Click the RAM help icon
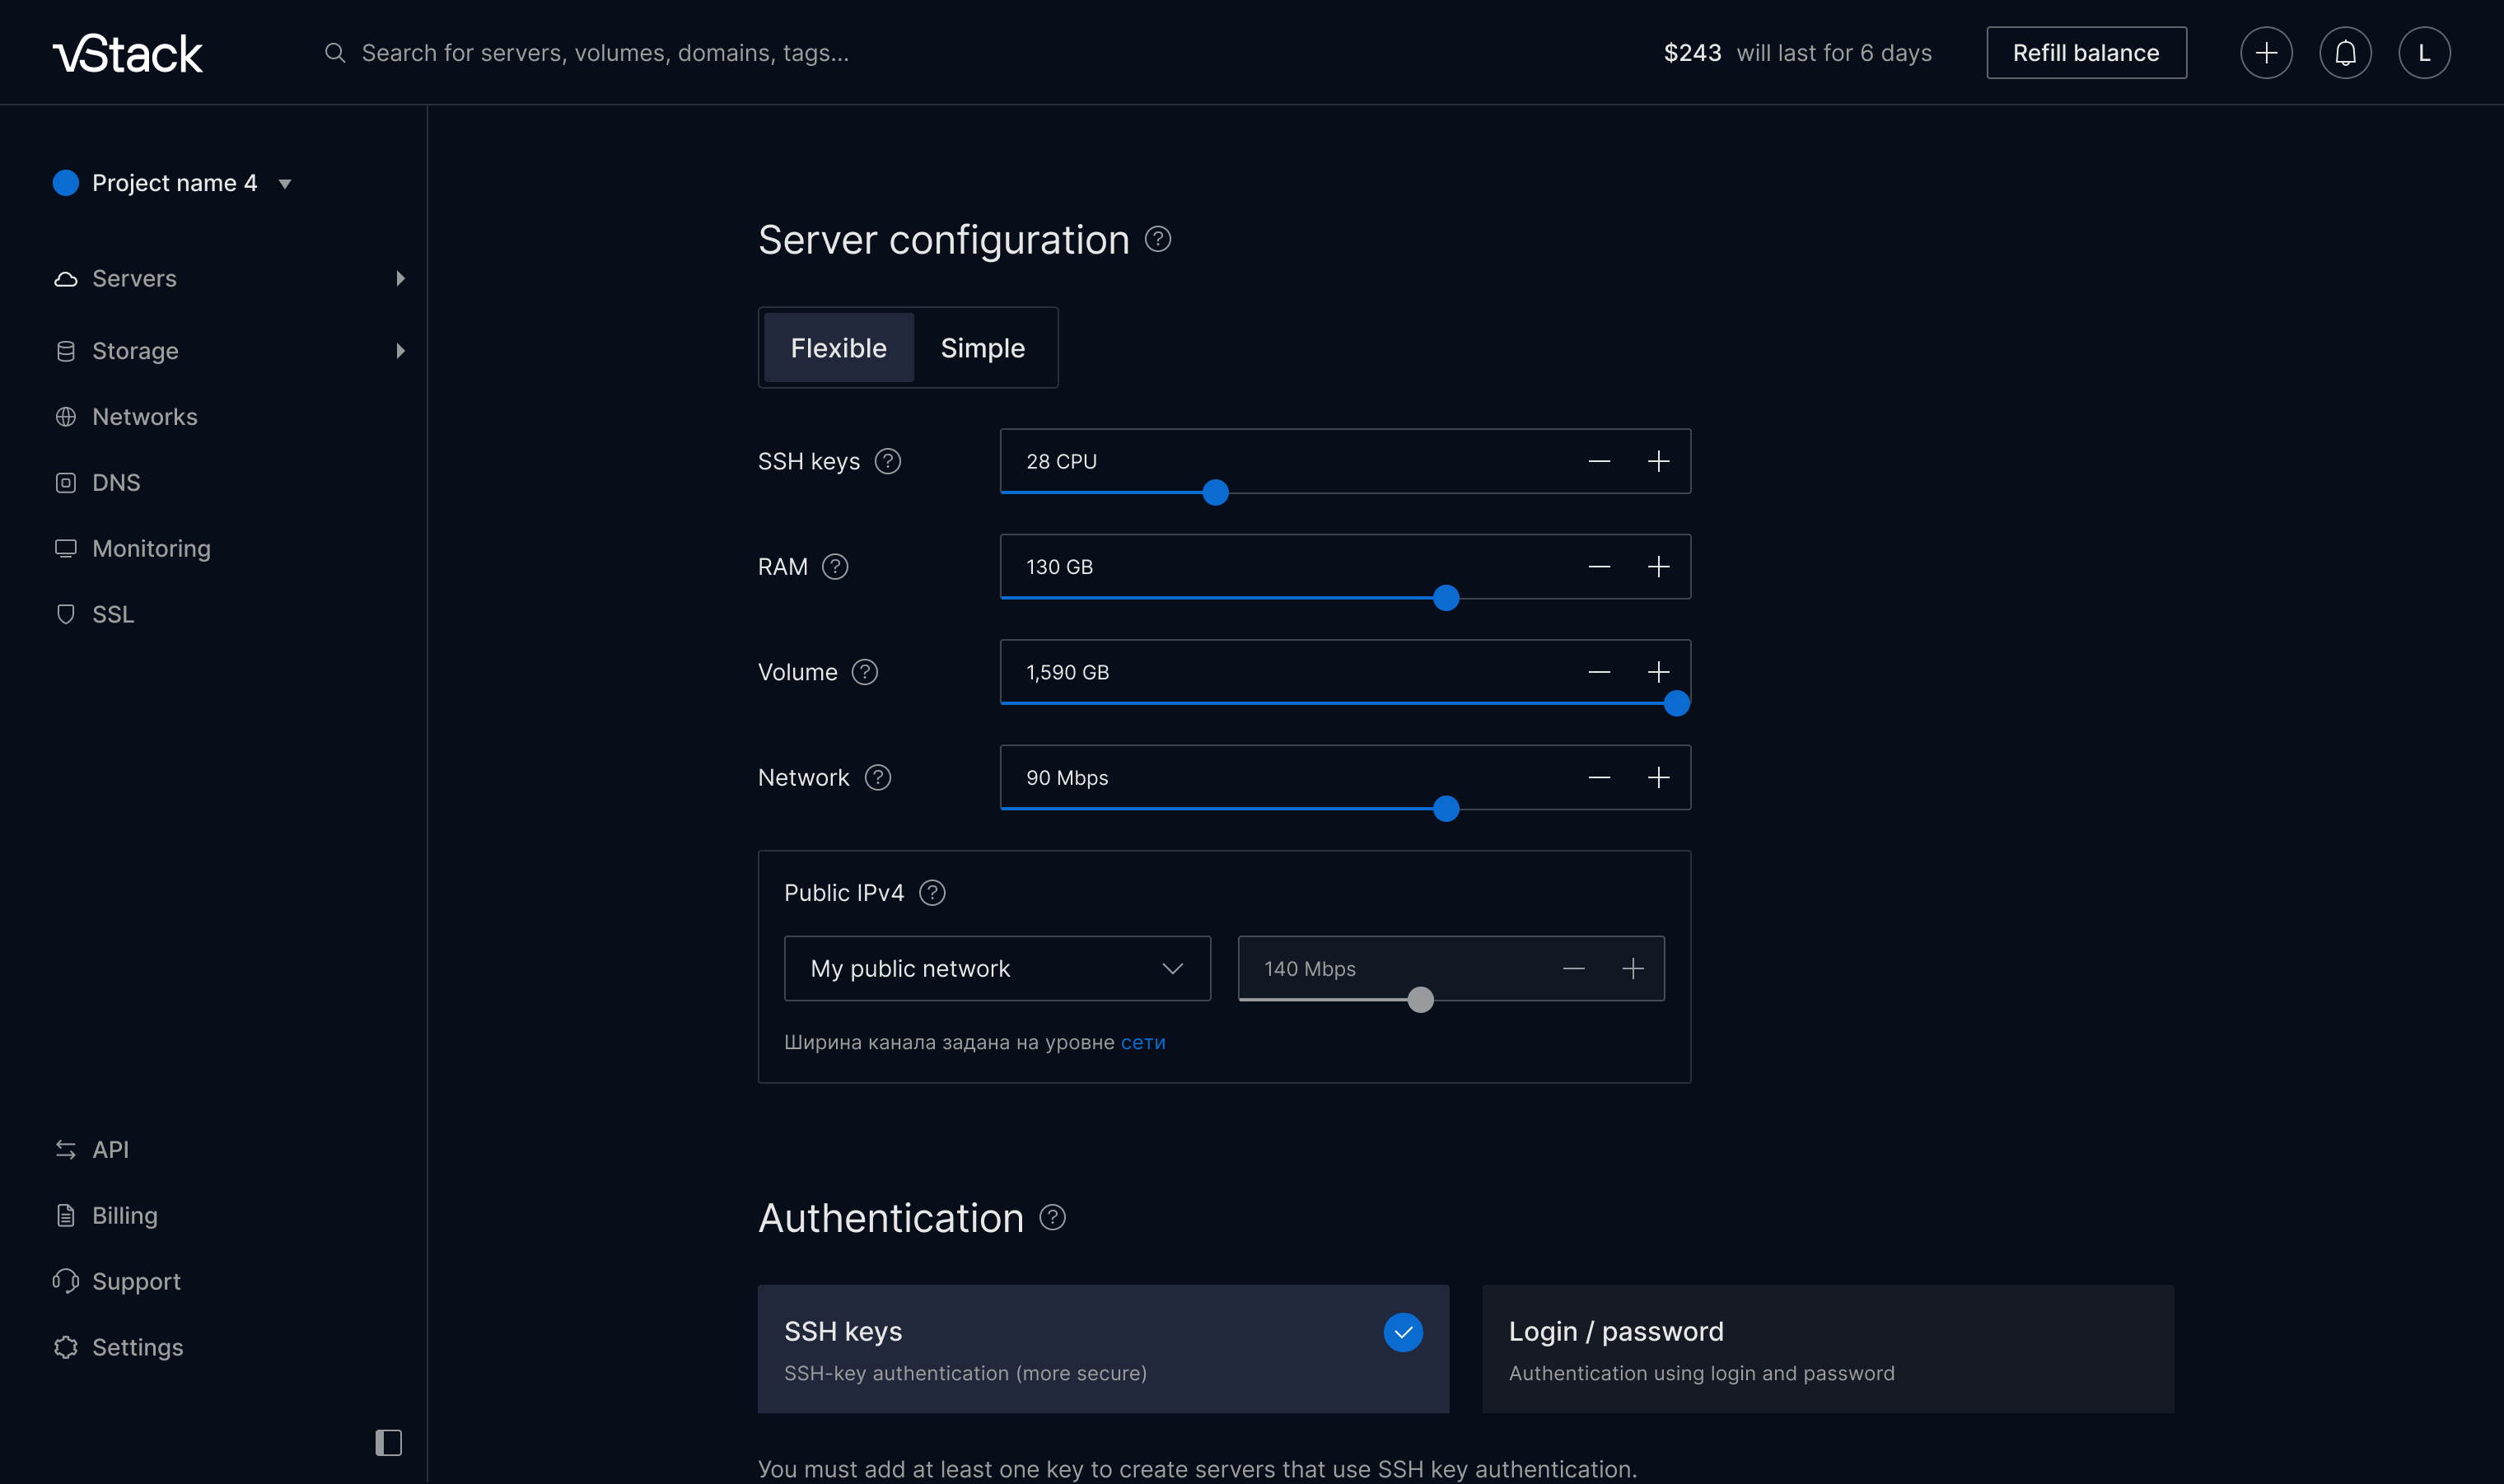 (835, 567)
